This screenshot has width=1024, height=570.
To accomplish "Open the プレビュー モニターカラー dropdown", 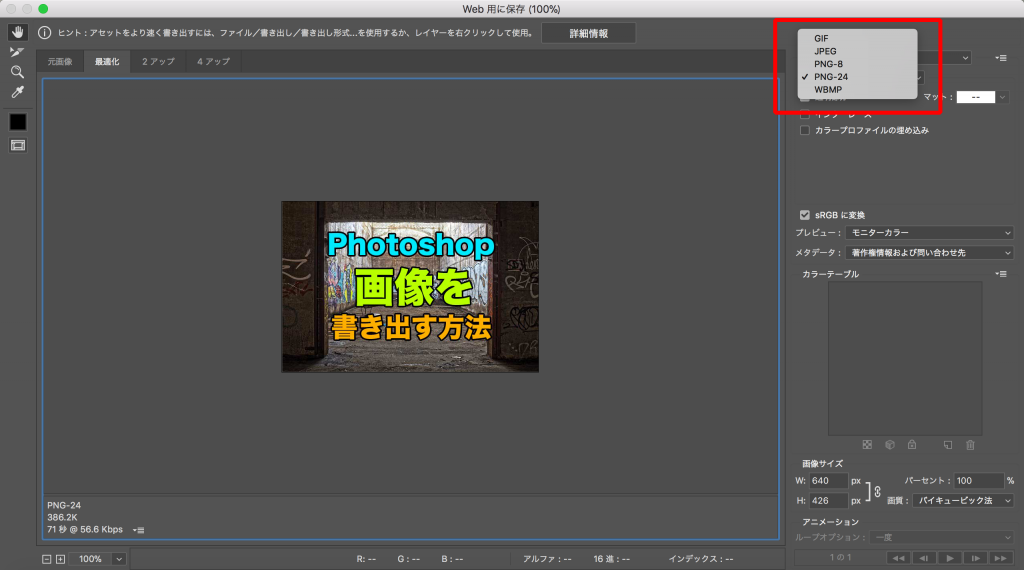I will pos(929,232).
